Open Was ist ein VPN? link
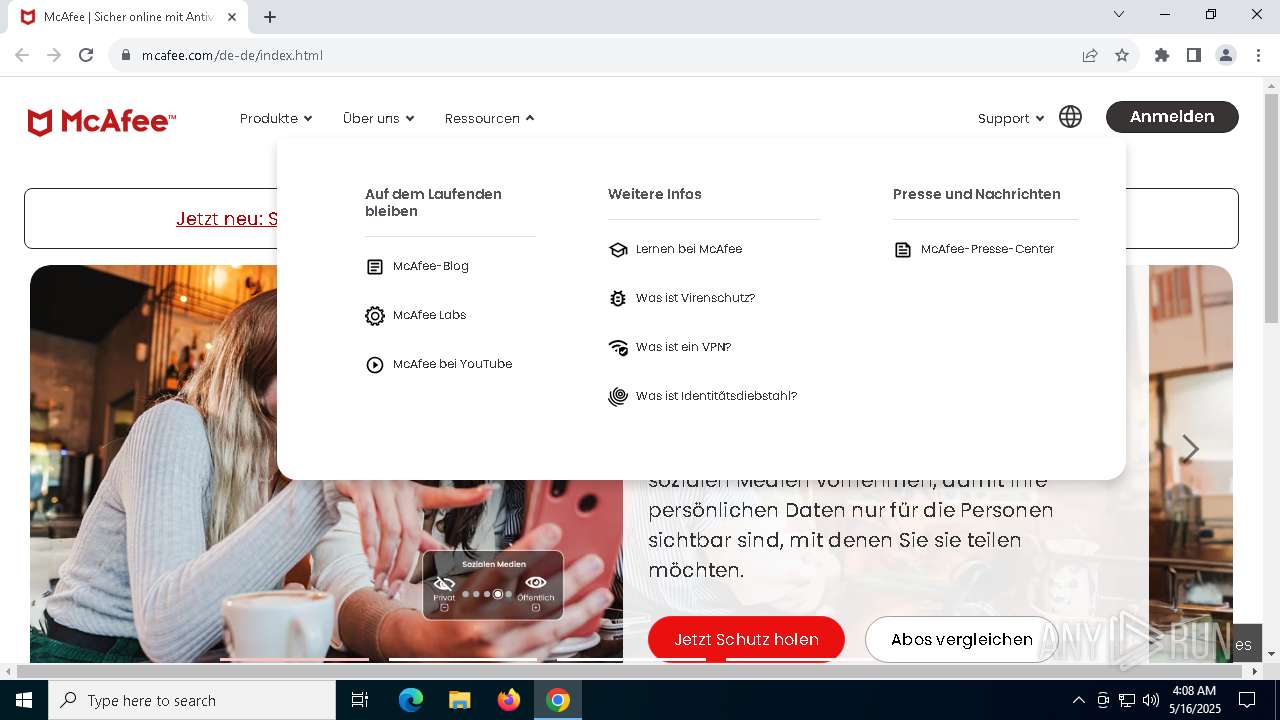Screen dimensions: 1280x720 pos(684,347)
